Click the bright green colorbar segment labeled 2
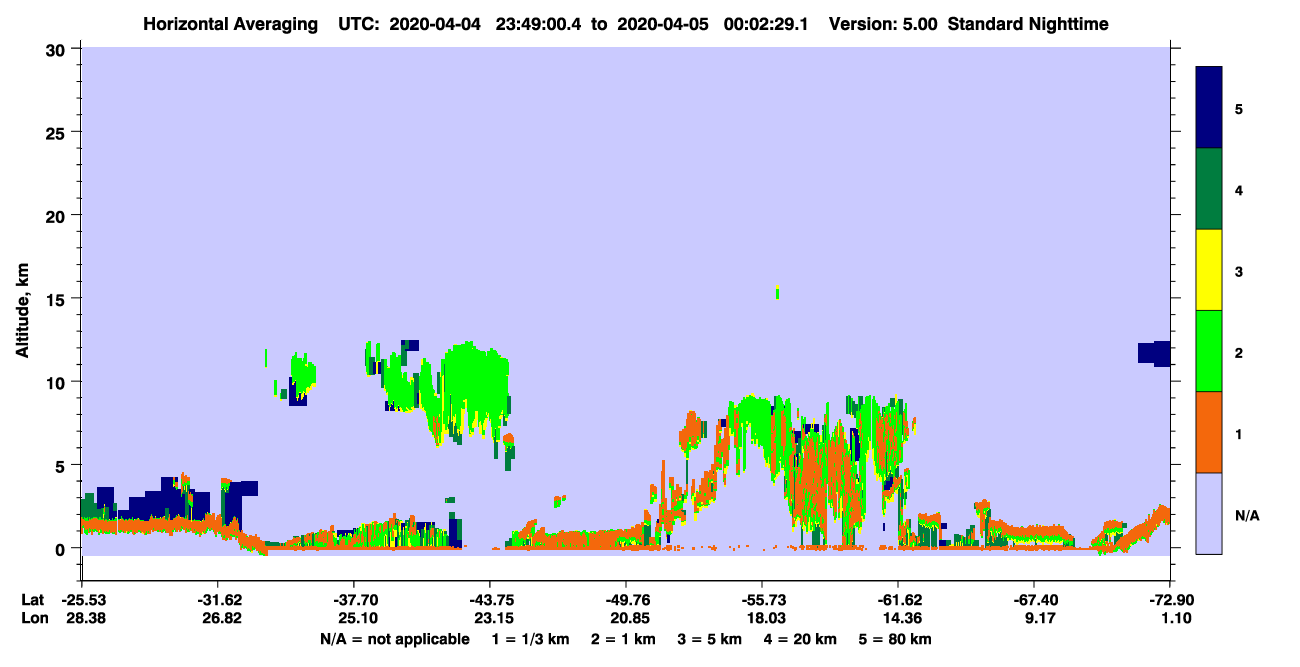Viewport: 1300px width, 667px height. pyautogui.click(x=1209, y=351)
